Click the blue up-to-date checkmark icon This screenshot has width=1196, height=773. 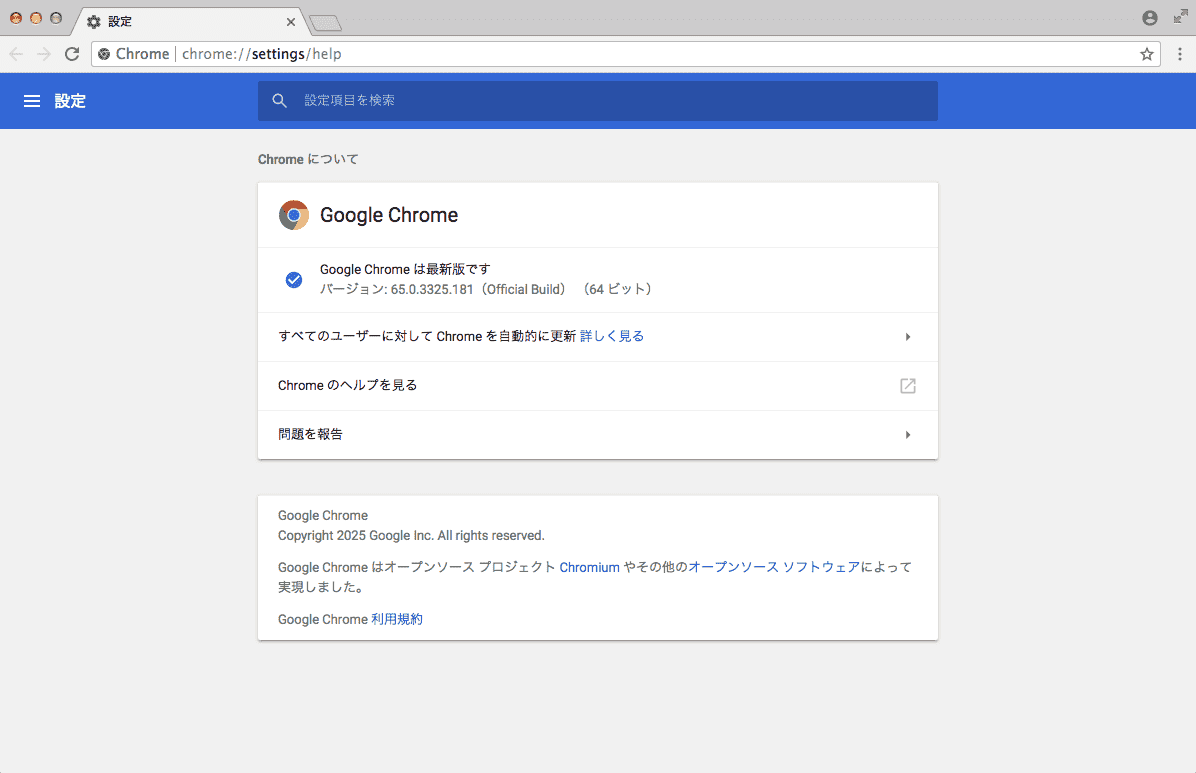294,280
